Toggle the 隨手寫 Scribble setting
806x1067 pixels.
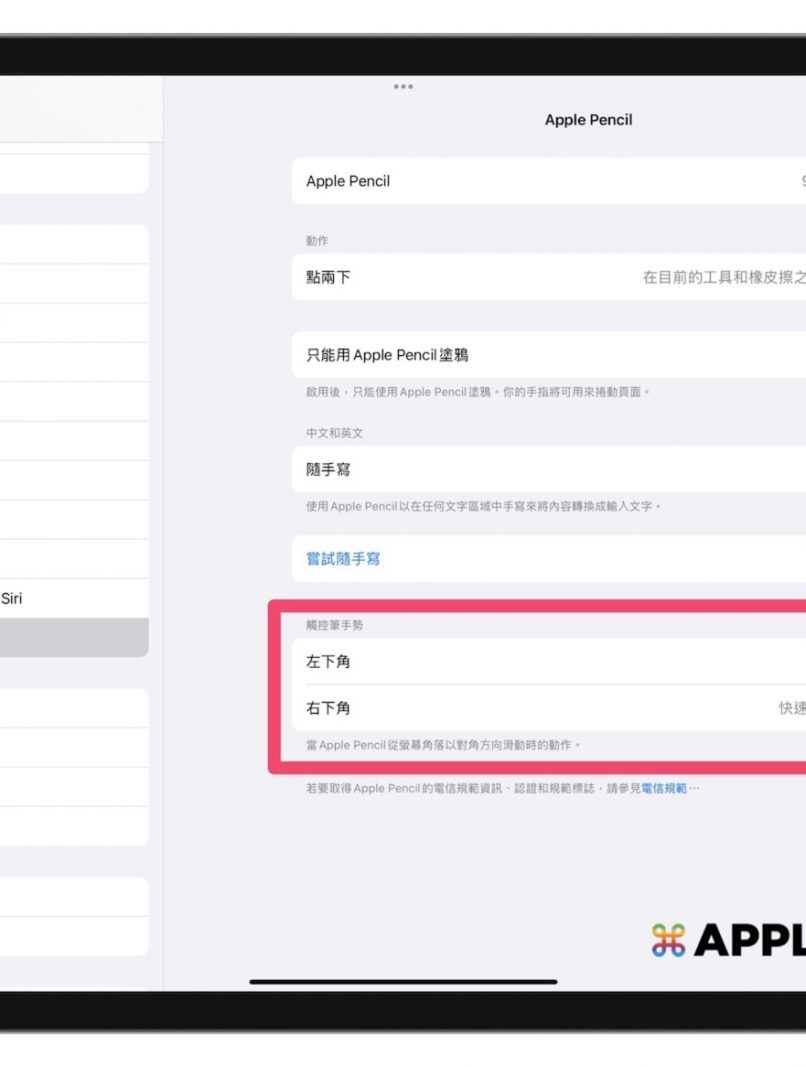coord(548,469)
